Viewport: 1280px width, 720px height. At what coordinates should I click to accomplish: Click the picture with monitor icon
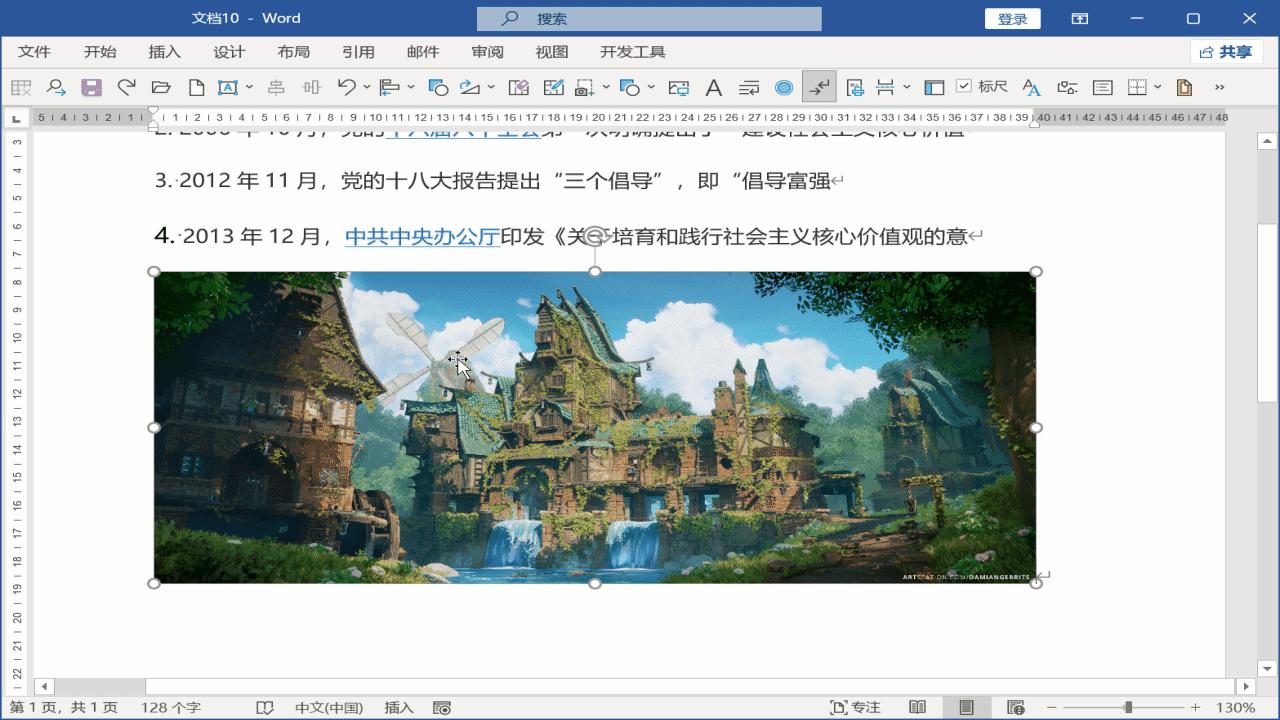tap(679, 88)
